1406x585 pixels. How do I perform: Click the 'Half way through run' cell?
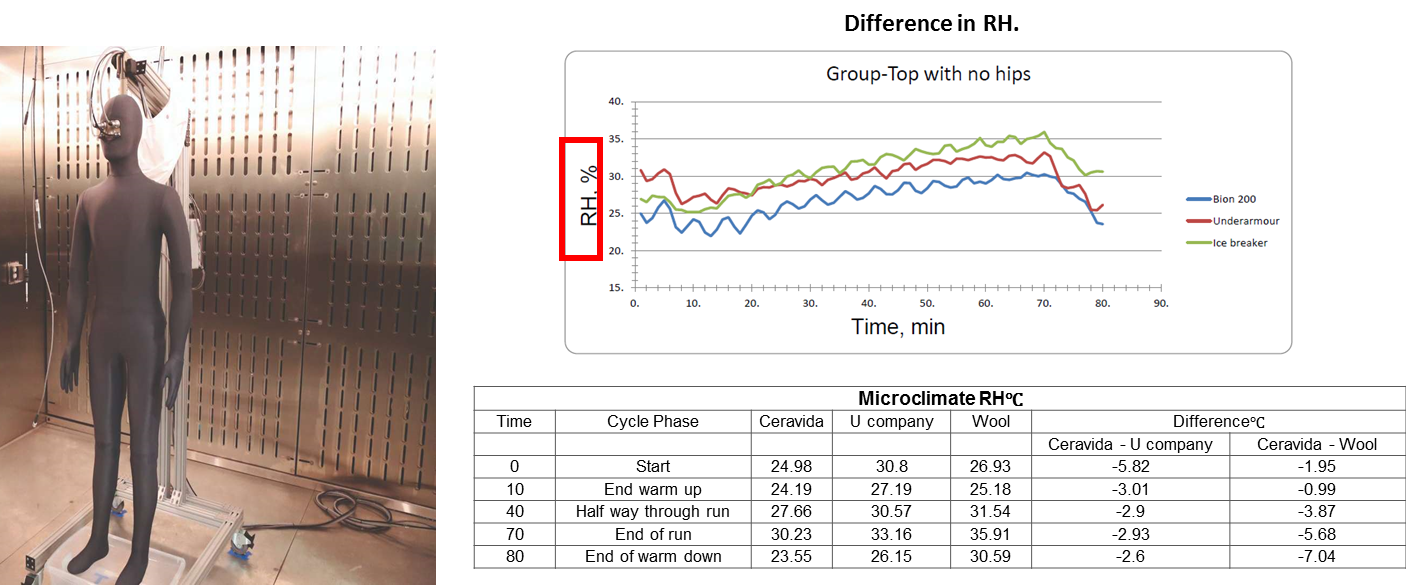pyautogui.click(x=652, y=511)
